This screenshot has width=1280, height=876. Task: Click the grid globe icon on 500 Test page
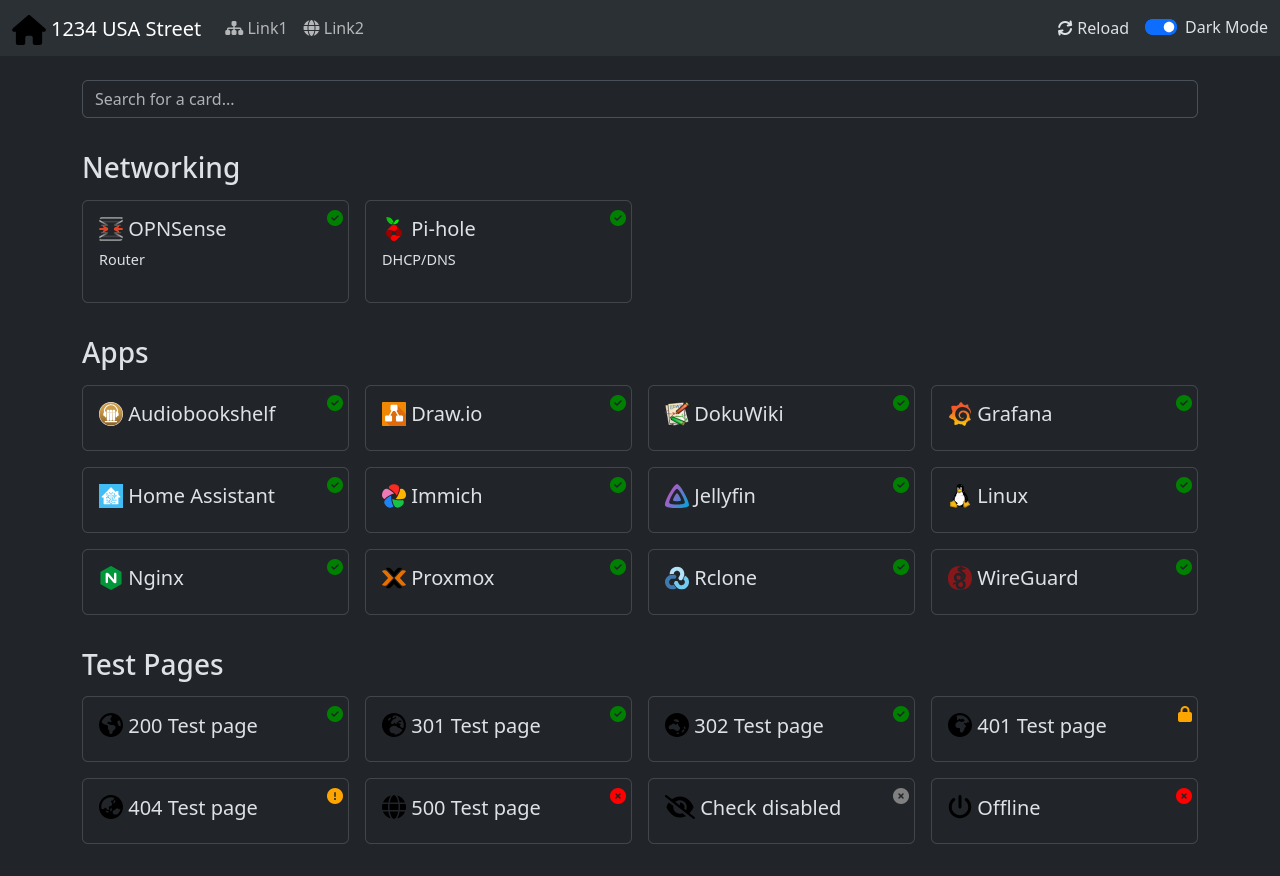click(394, 807)
